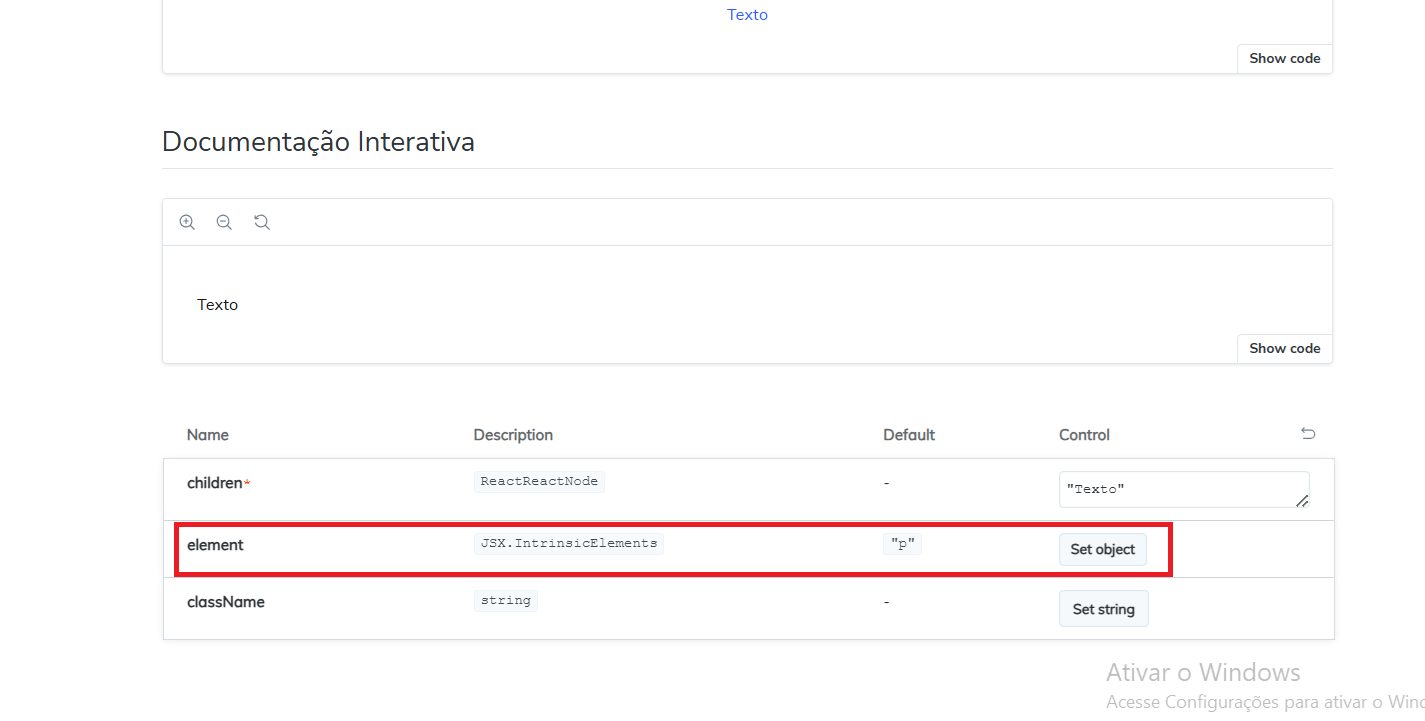The width and height of the screenshot is (1425, 721).
Task: Select the string type label
Action: [x=506, y=600]
